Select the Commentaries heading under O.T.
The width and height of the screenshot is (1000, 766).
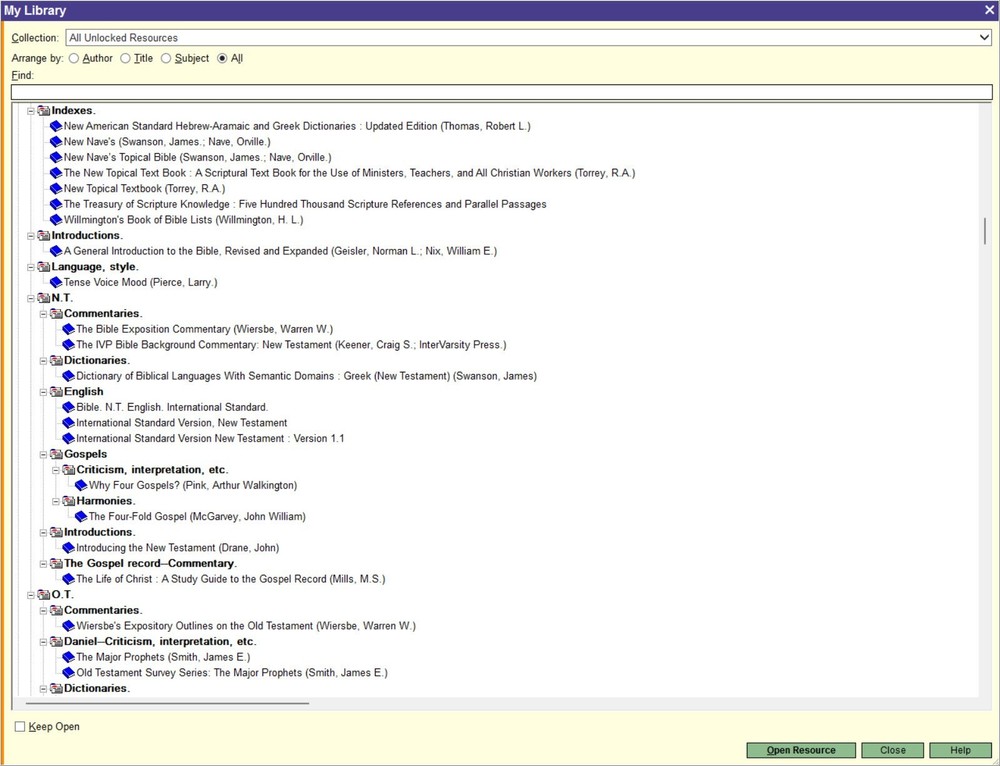coord(103,610)
